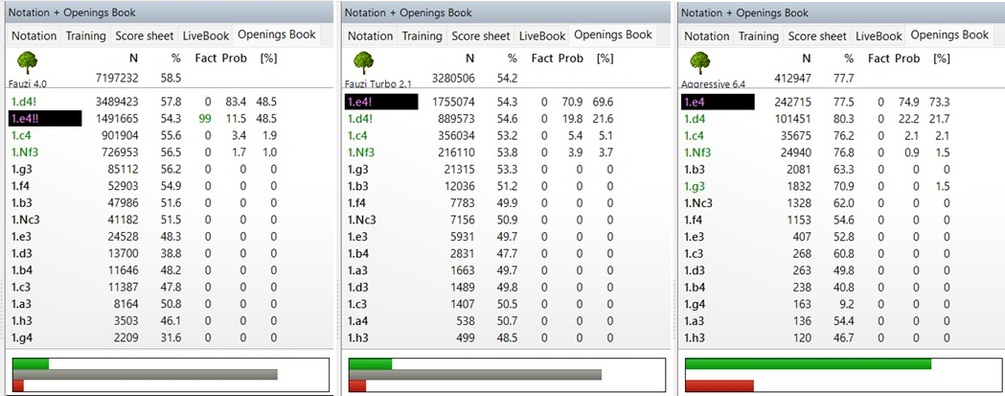
Task: Click total games 412947 in Aggressive 6.4
Action: tap(792, 78)
